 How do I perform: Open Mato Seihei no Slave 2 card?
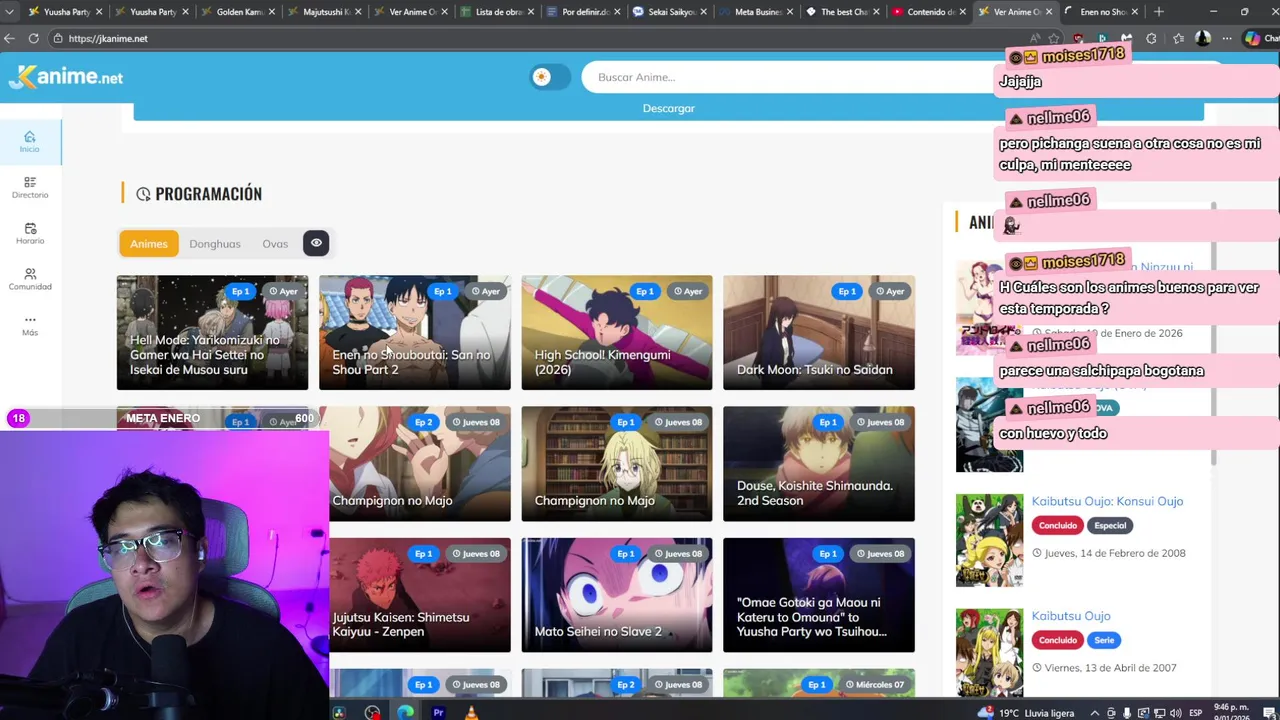[616, 595]
